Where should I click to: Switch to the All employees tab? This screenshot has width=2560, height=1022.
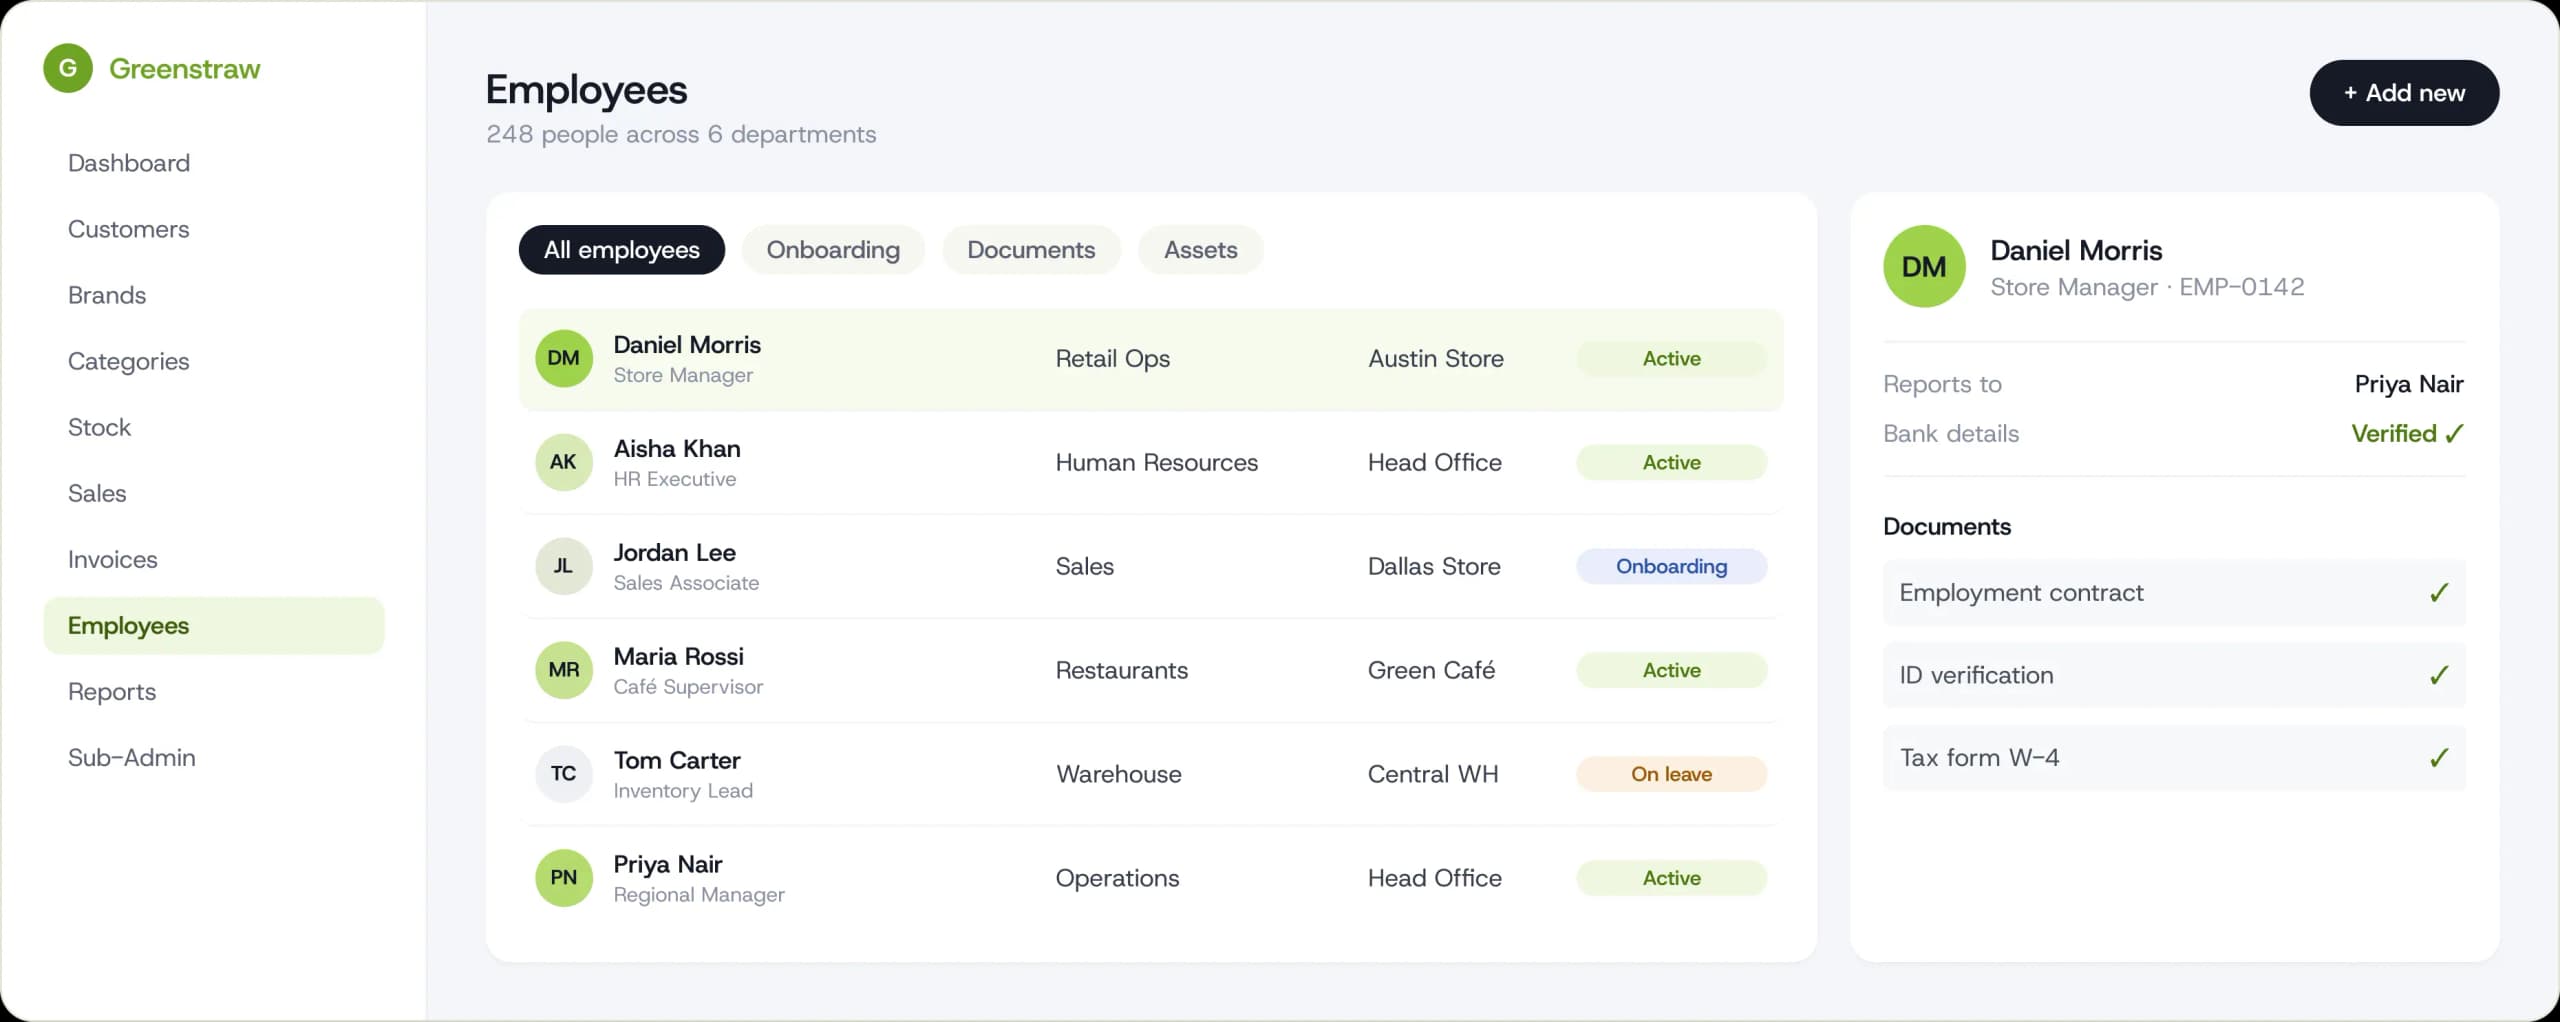[x=622, y=250]
